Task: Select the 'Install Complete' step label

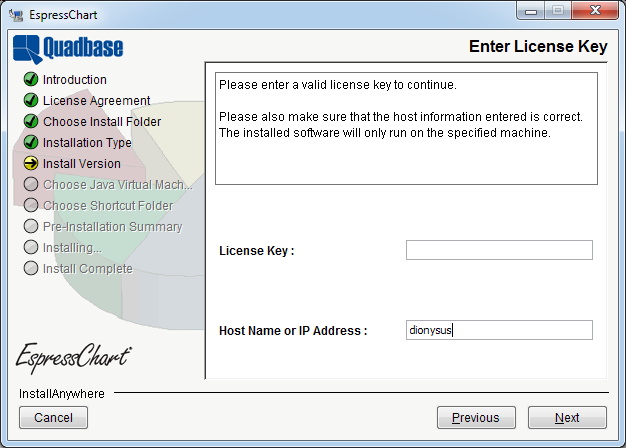Action: coord(87,269)
